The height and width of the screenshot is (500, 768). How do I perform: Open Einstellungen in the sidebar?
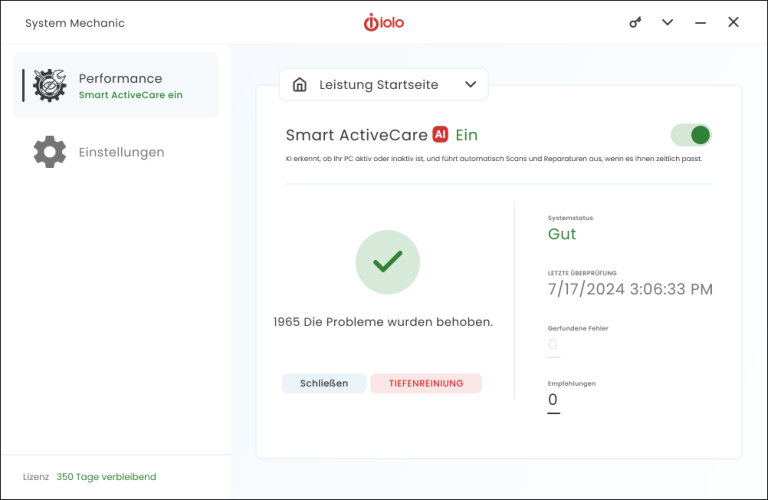[116, 152]
